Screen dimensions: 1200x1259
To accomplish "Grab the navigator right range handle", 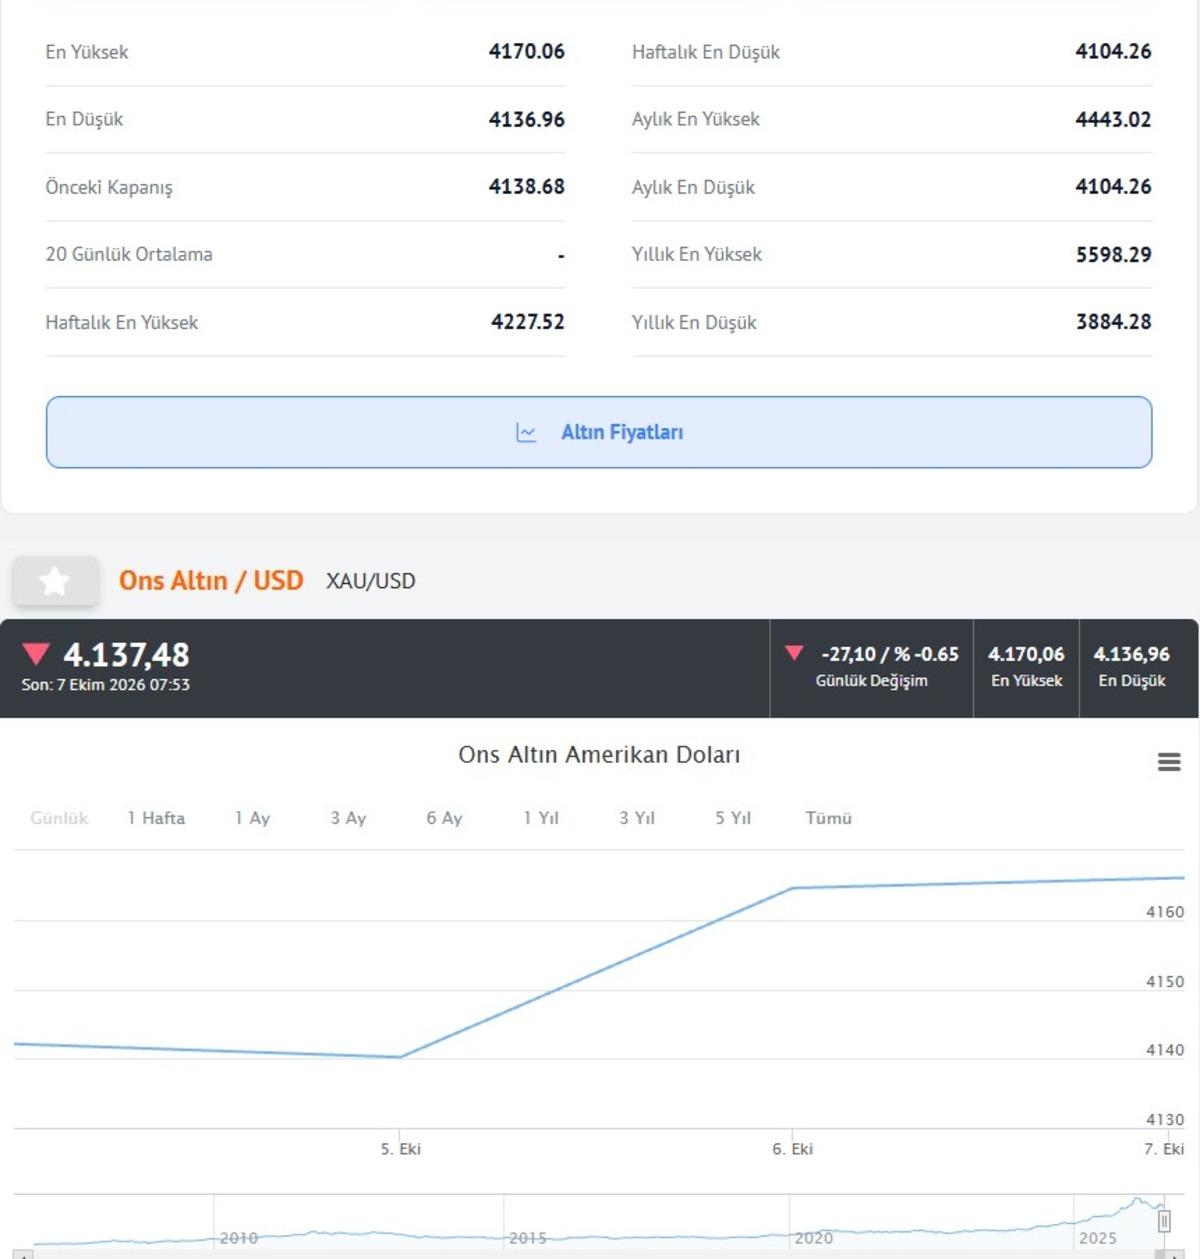I will [1164, 1221].
